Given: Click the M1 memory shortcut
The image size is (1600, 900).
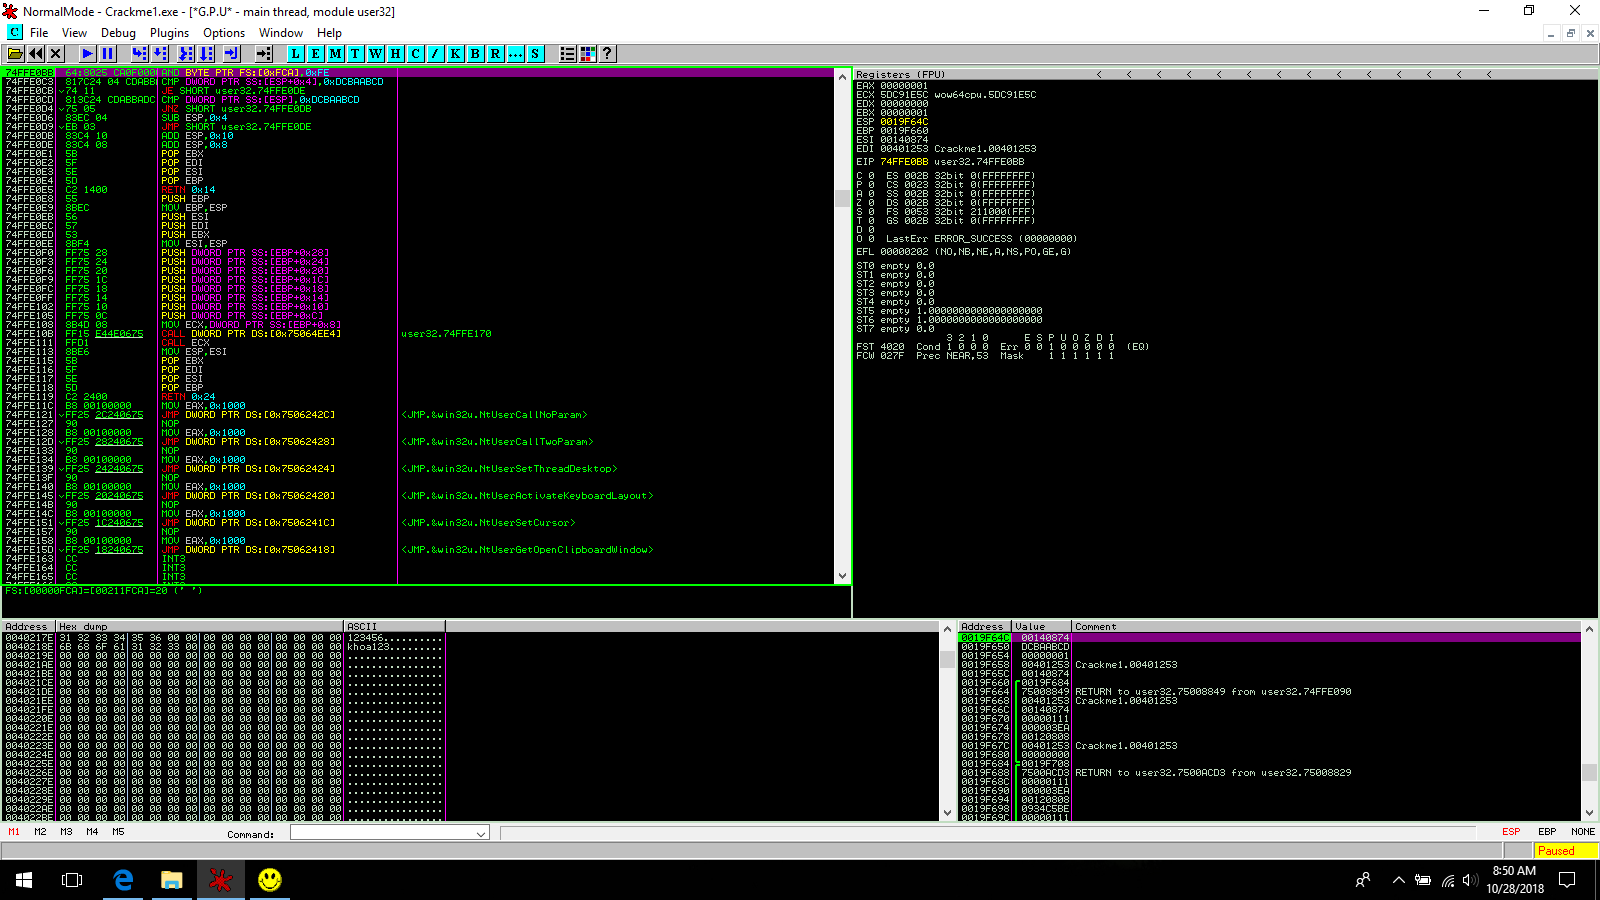Looking at the screenshot, I should pos(14,832).
